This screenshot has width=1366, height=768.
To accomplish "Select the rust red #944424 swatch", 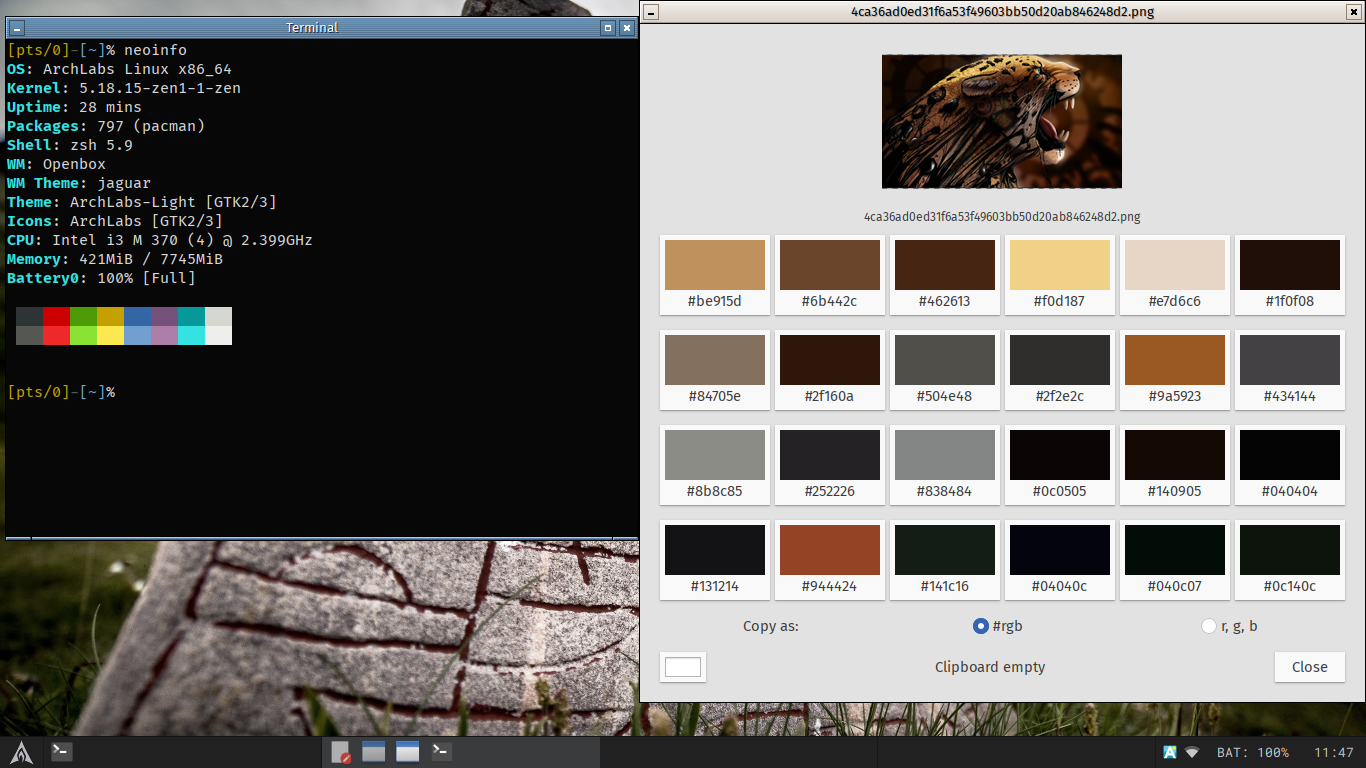I will point(830,560).
